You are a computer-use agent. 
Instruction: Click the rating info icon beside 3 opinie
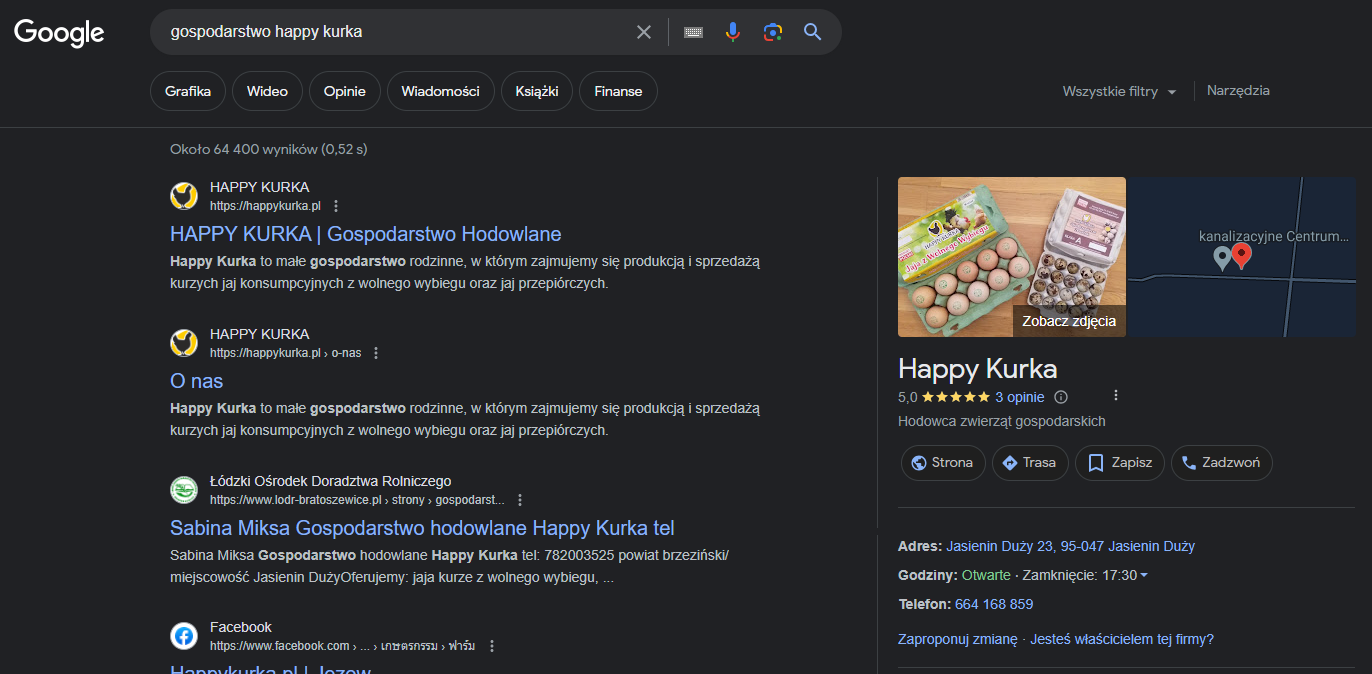click(x=1062, y=397)
